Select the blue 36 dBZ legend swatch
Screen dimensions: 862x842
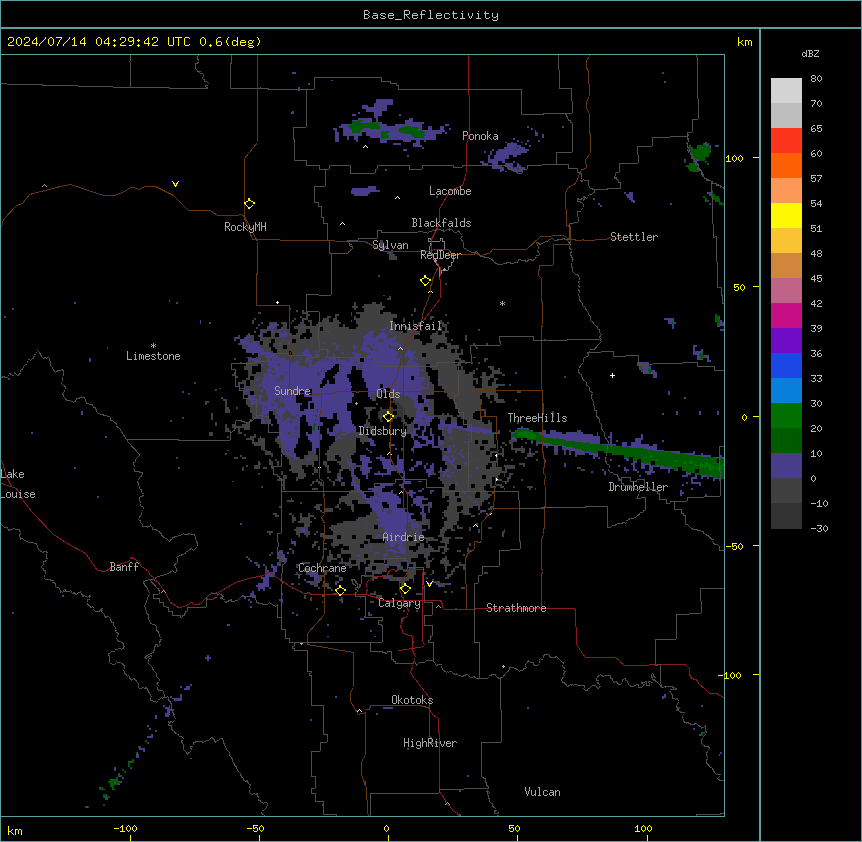coord(786,365)
